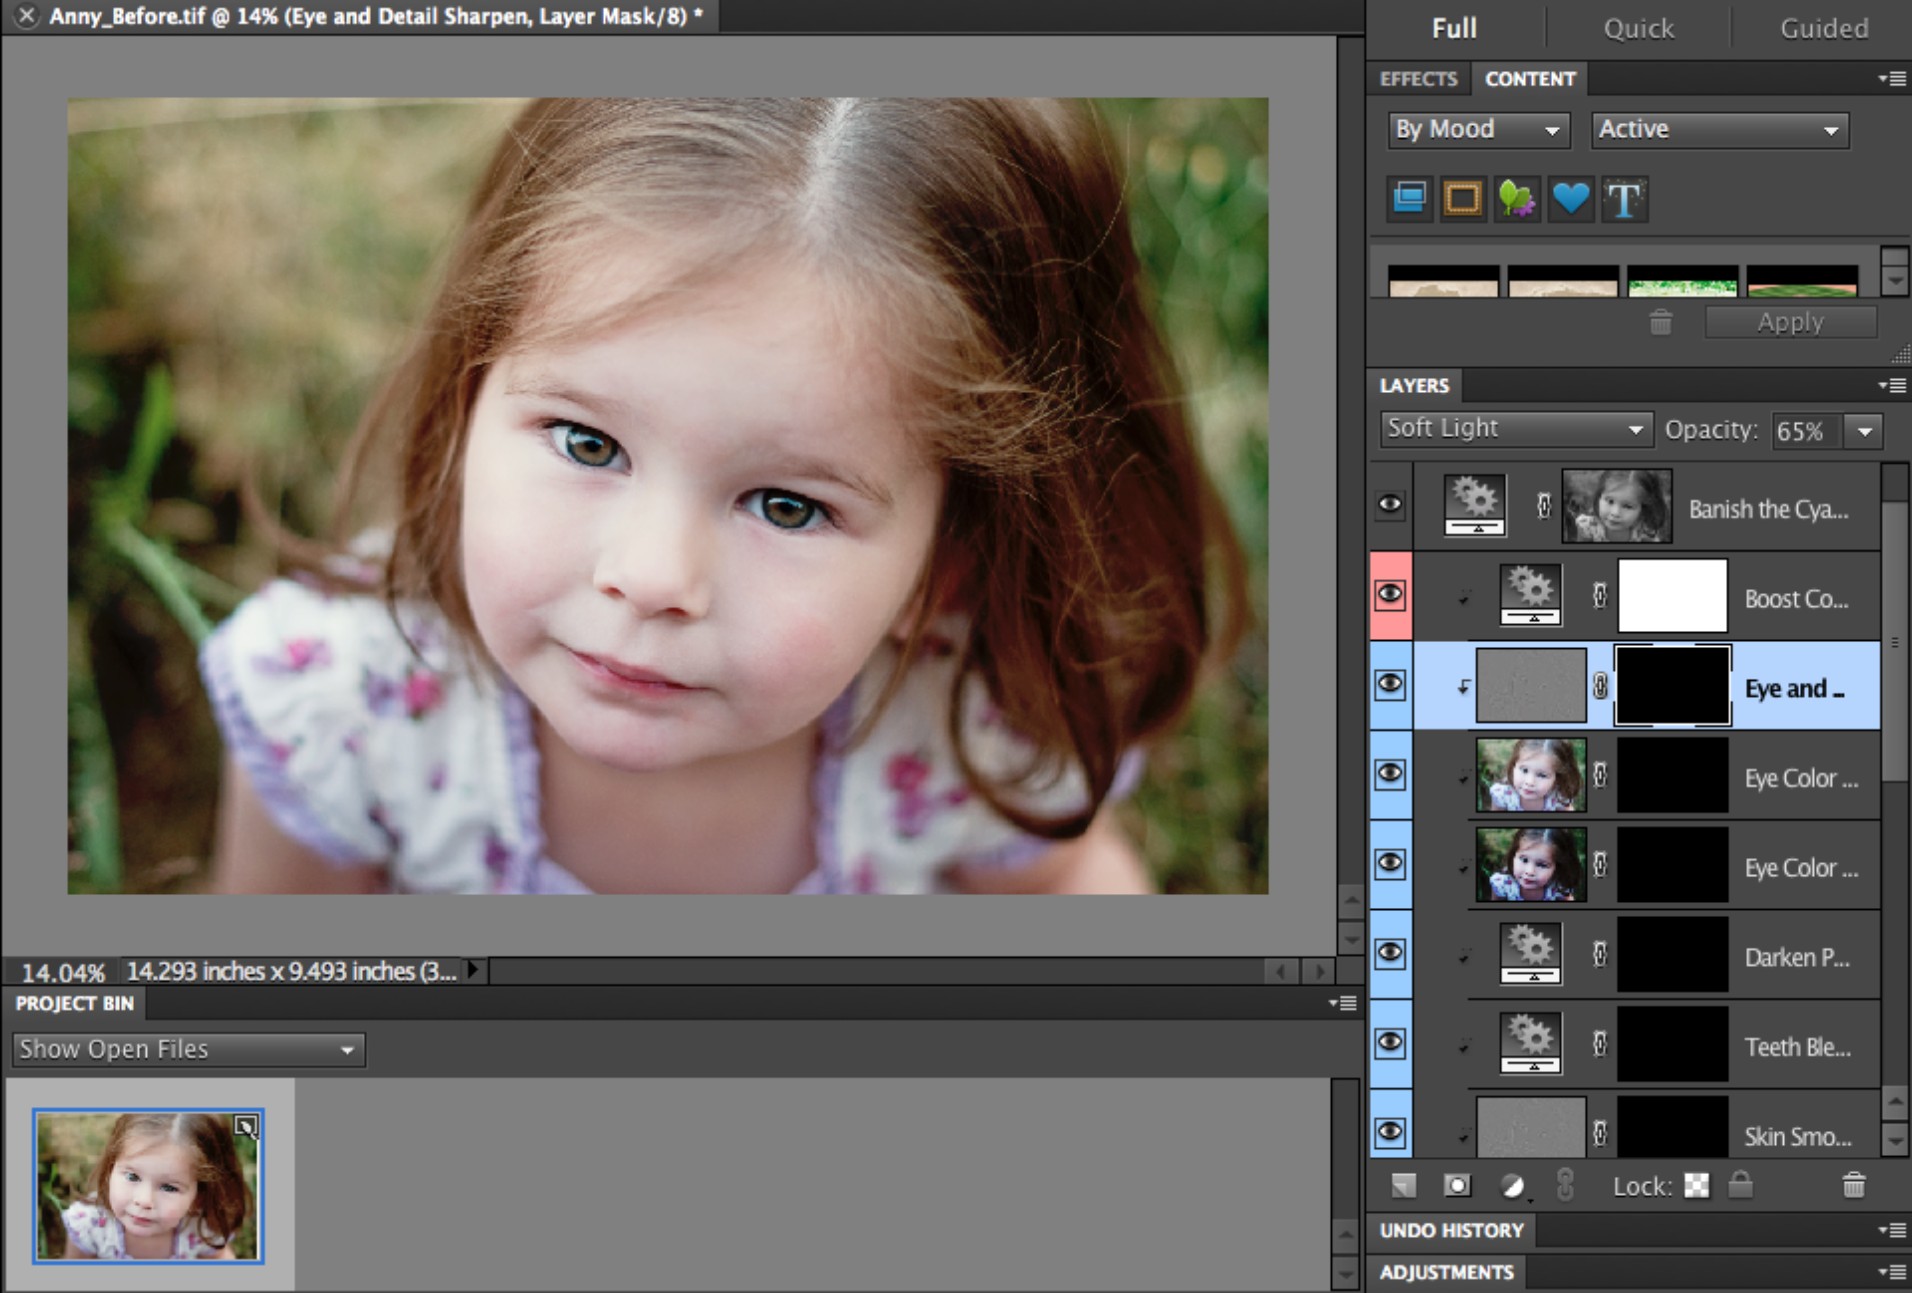Expand the Adjustments panel tab
The width and height of the screenshot is (1912, 1293).
click(1447, 1272)
